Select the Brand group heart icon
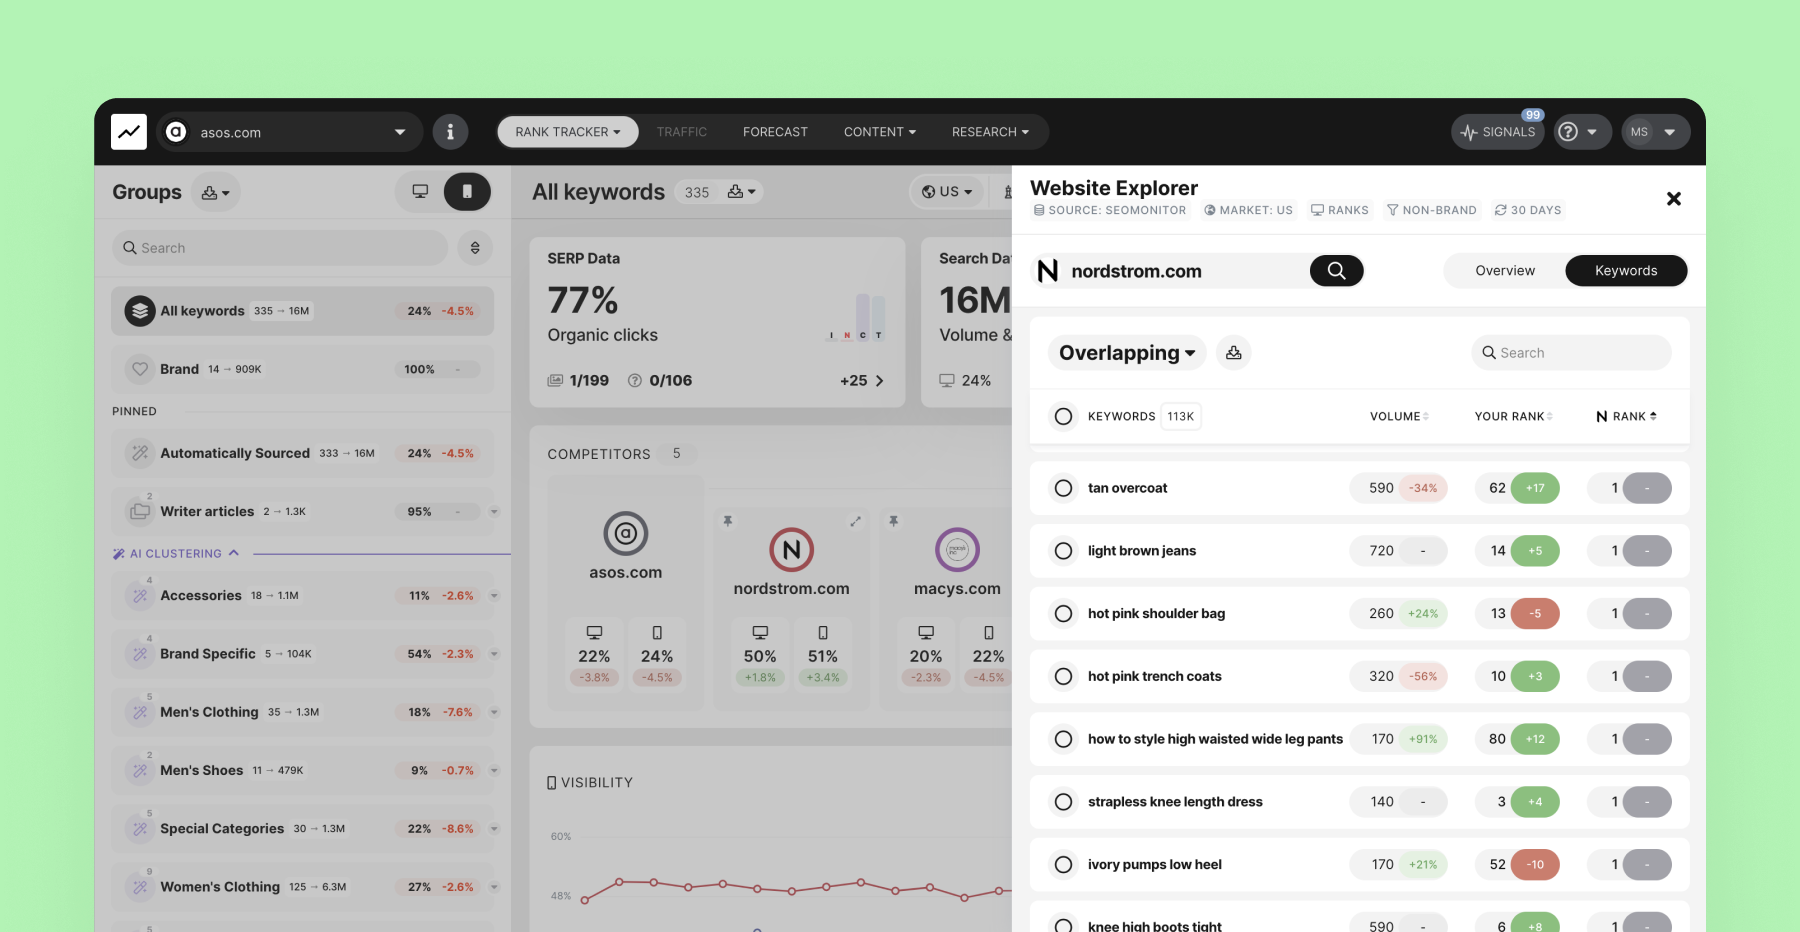 point(140,369)
